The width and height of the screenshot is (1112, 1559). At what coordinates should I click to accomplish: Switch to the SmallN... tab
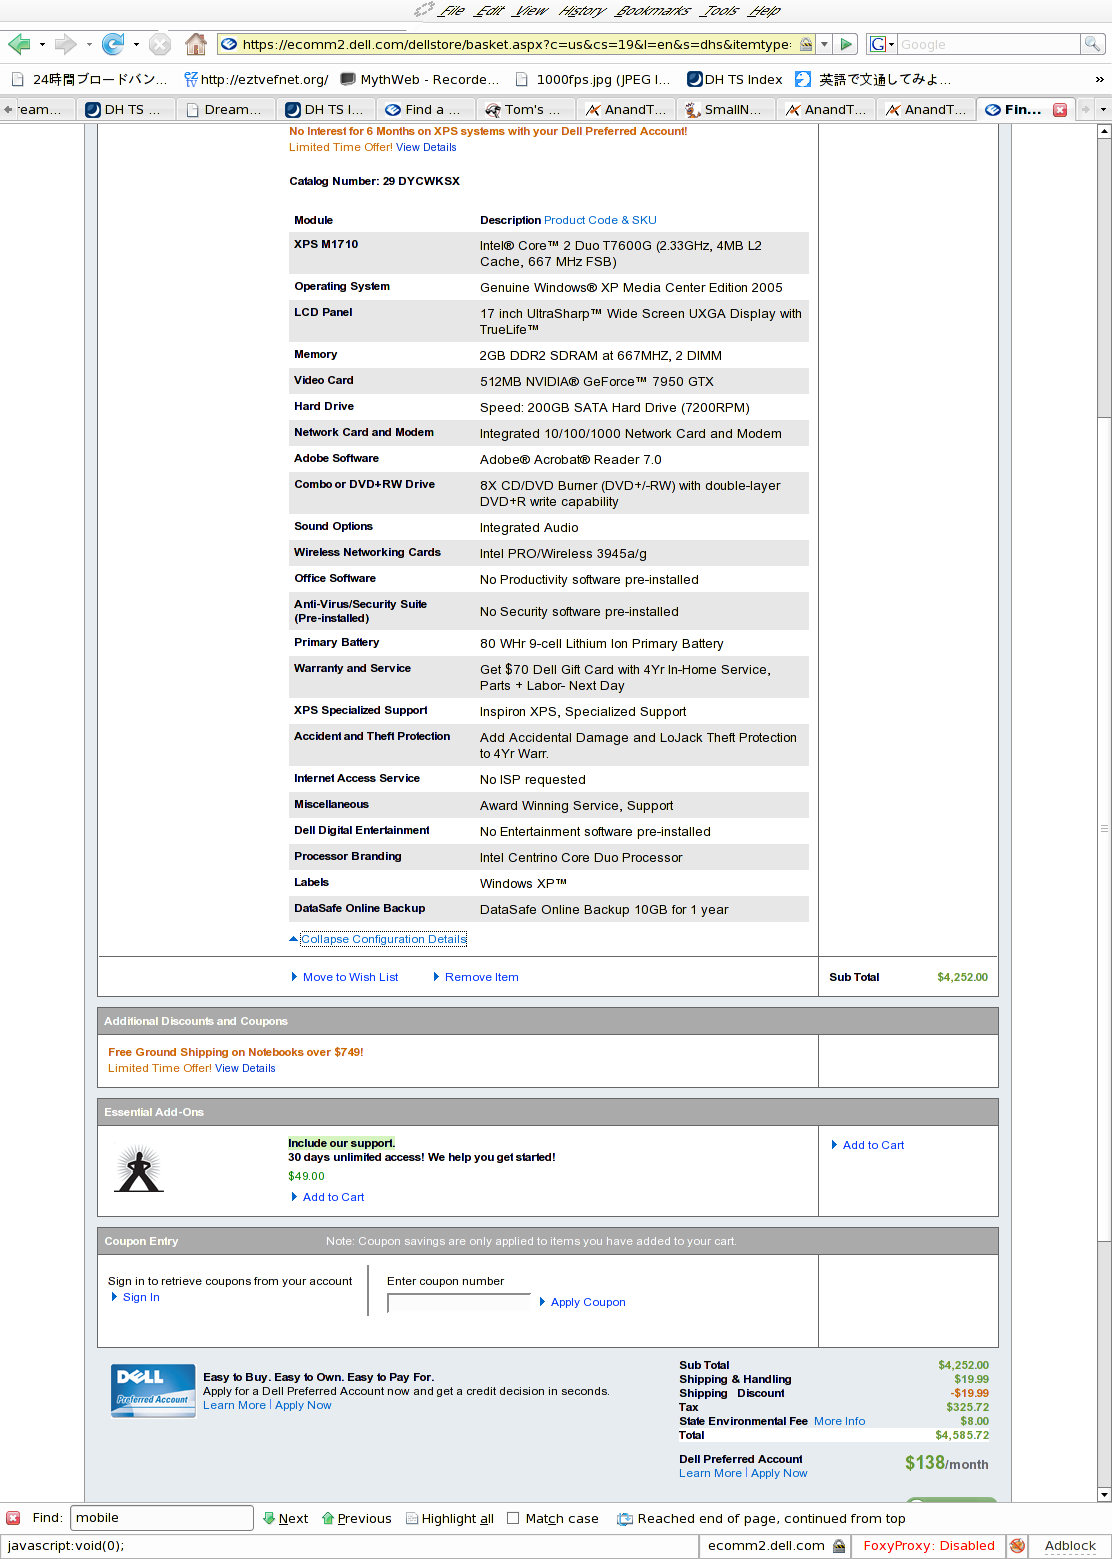tap(726, 109)
